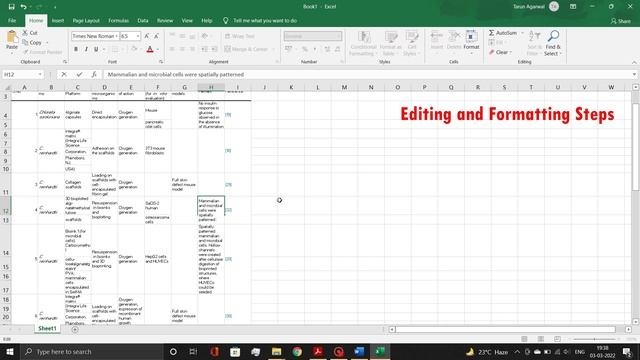Click the horizontal scrollbar track

(505, 329)
